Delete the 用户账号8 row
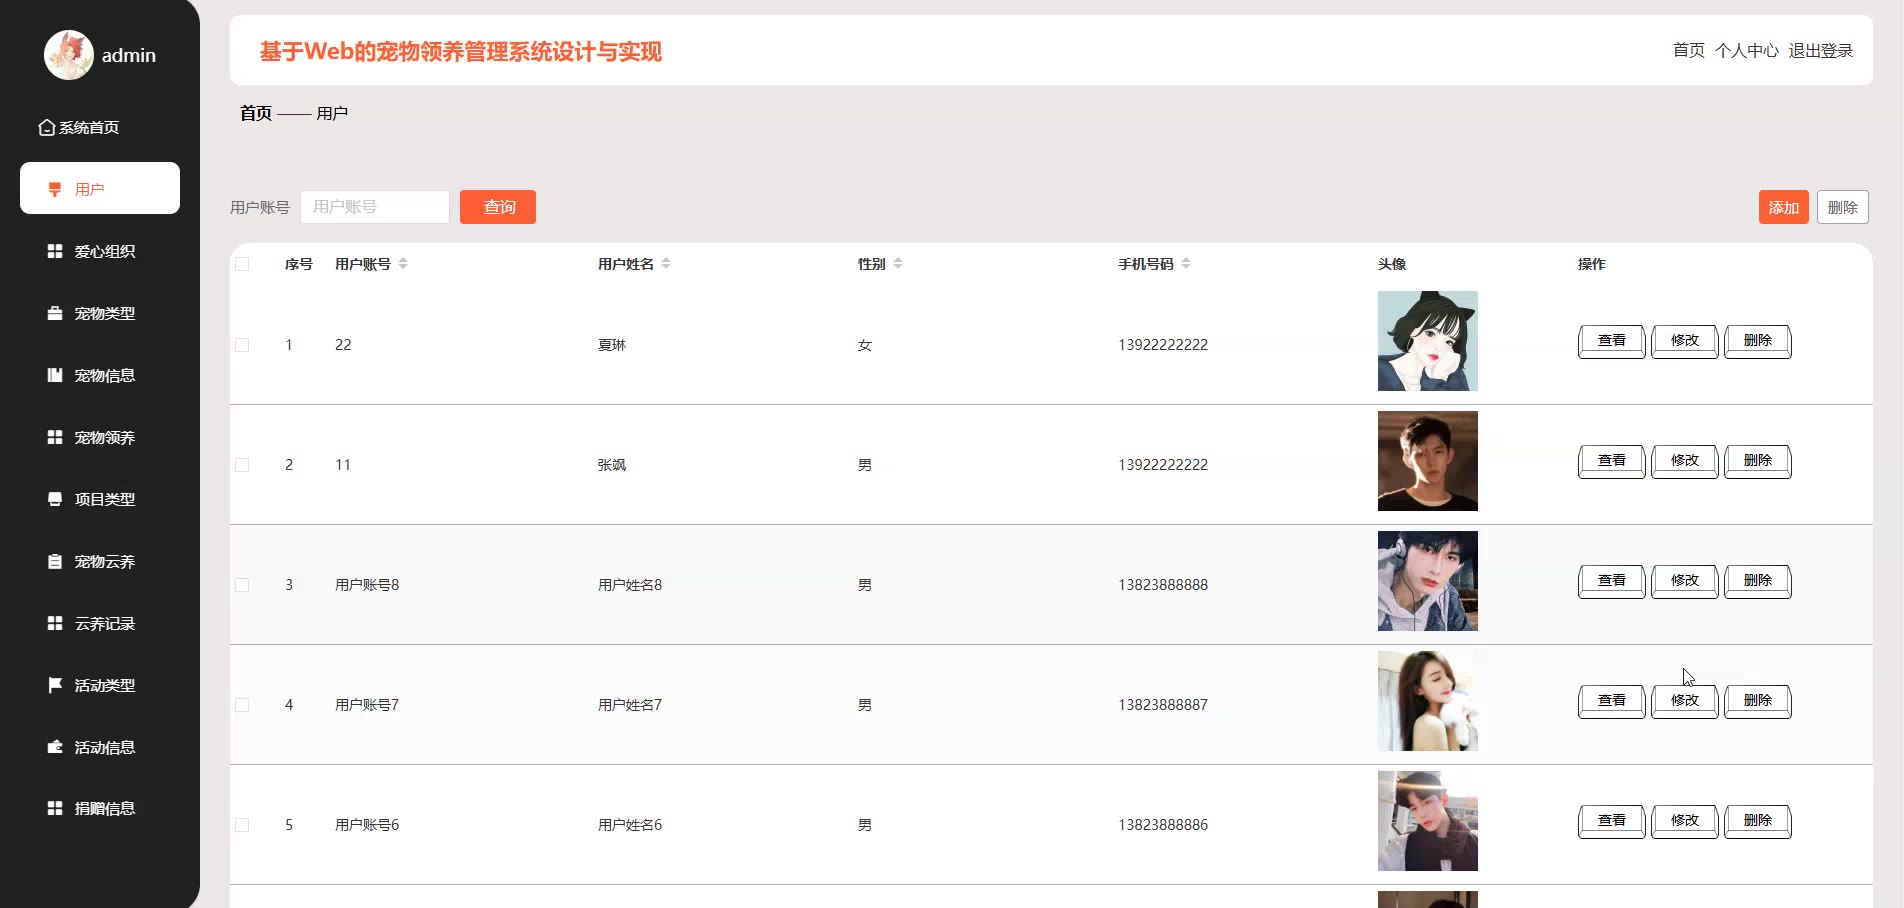Viewport: 1904px width, 908px height. point(1758,581)
